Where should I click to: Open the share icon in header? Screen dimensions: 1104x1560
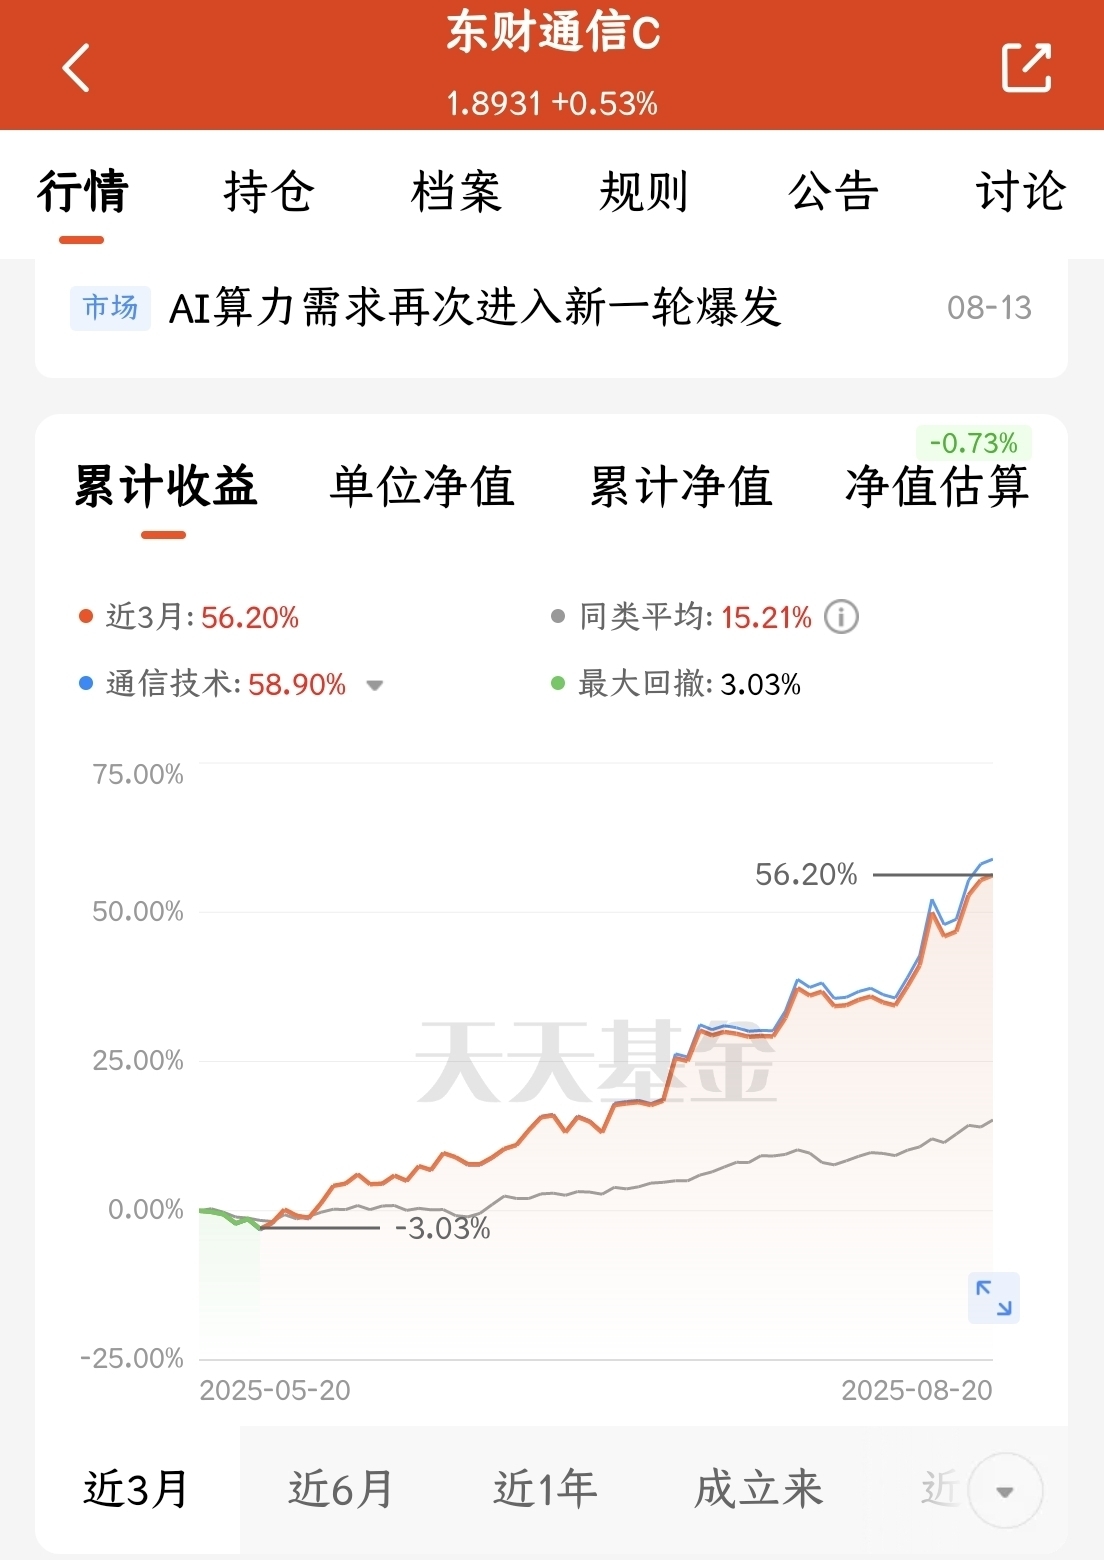[1026, 67]
